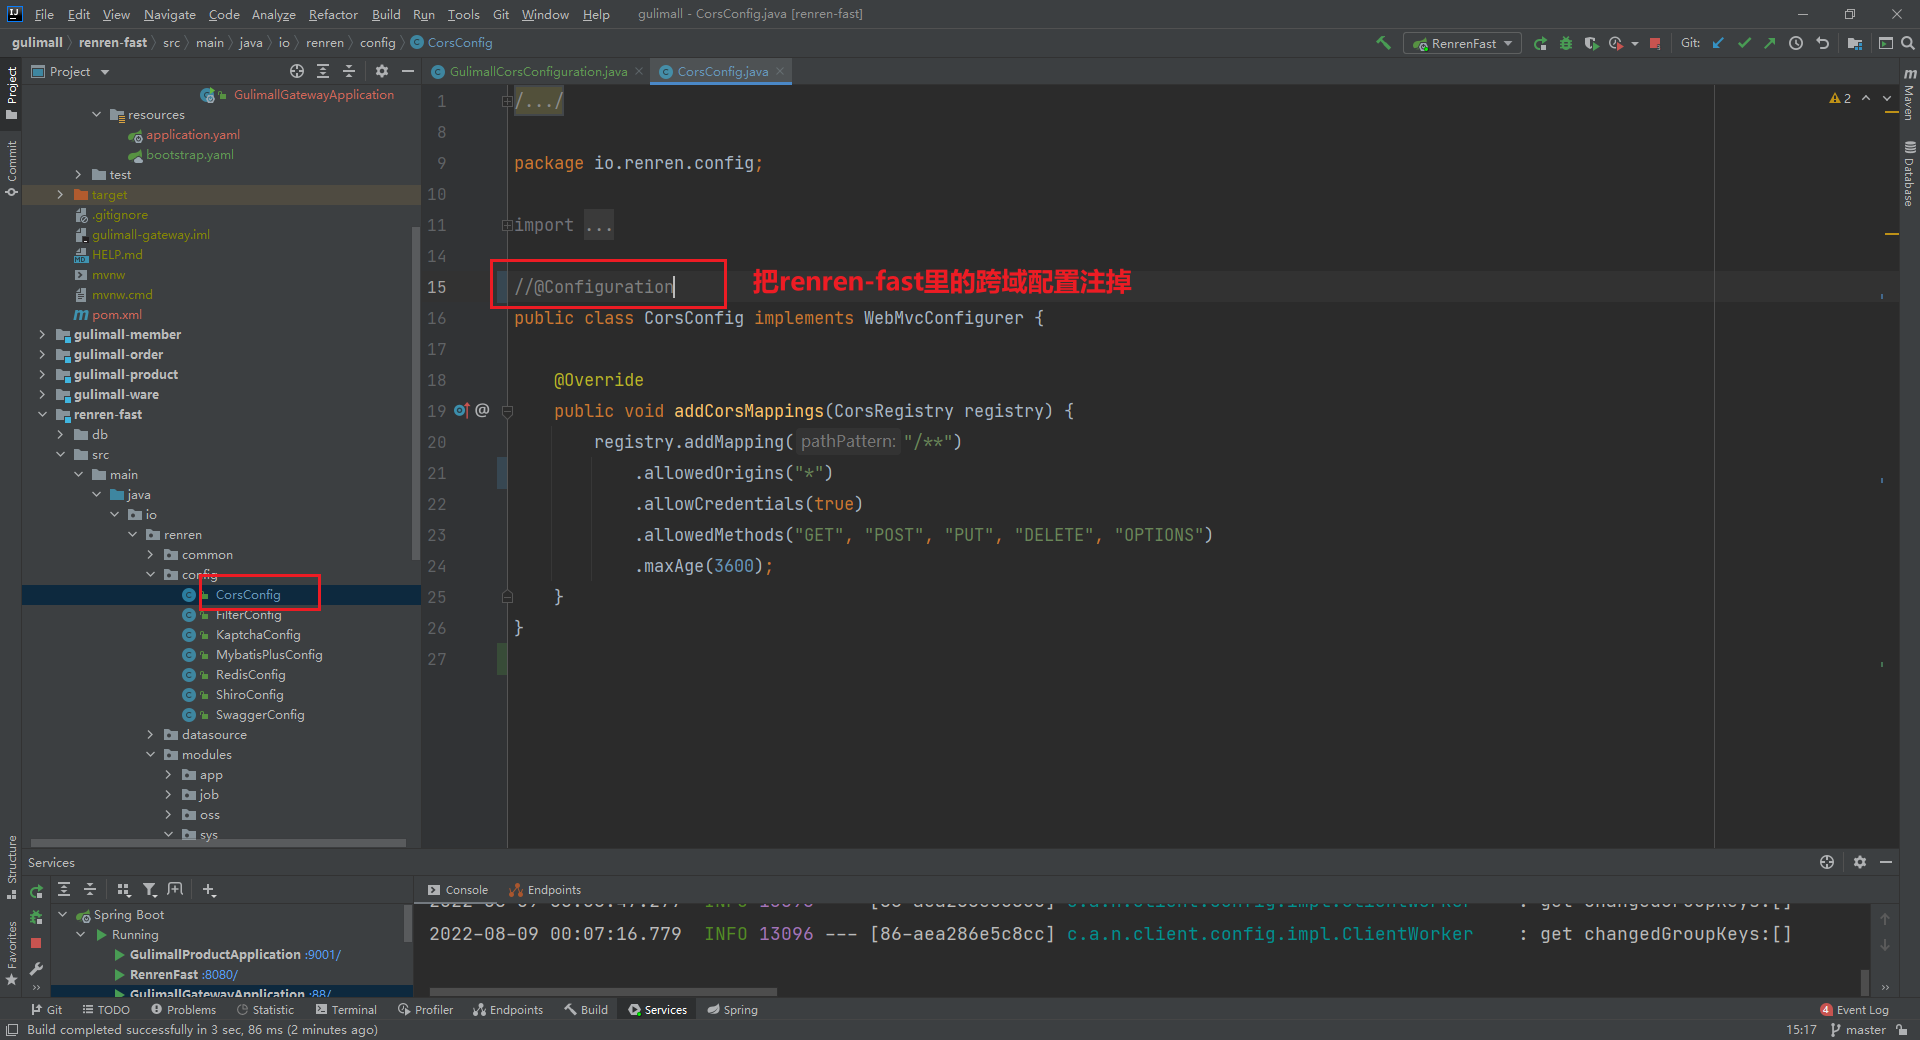
Task: Open the Maven side panel
Action: [1909, 94]
